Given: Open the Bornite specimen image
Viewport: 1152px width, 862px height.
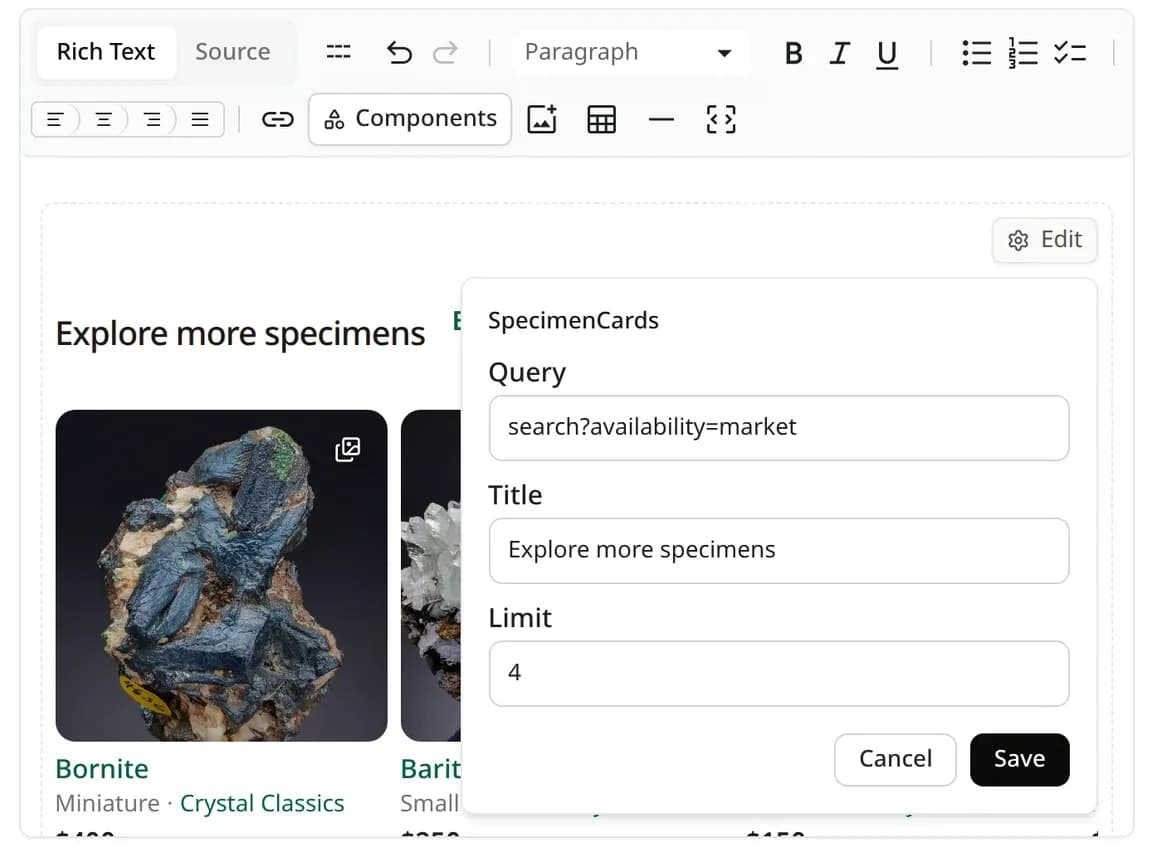Looking at the screenshot, I should 221,575.
